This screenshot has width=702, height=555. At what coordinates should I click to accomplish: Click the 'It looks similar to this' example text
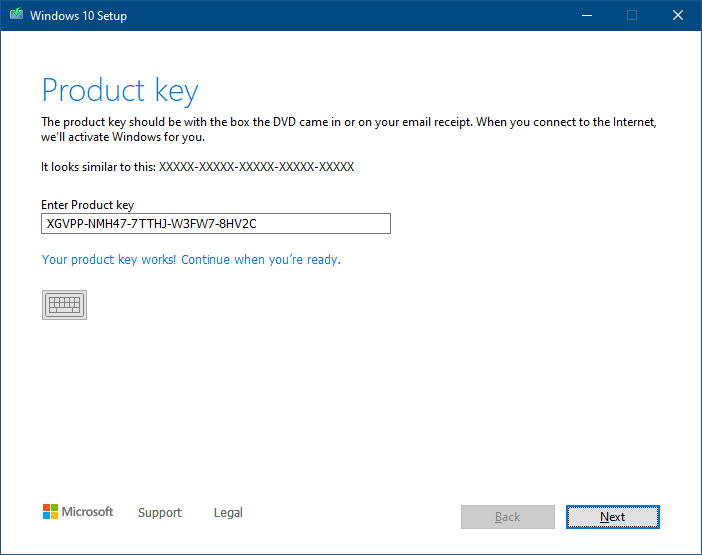(197, 167)
